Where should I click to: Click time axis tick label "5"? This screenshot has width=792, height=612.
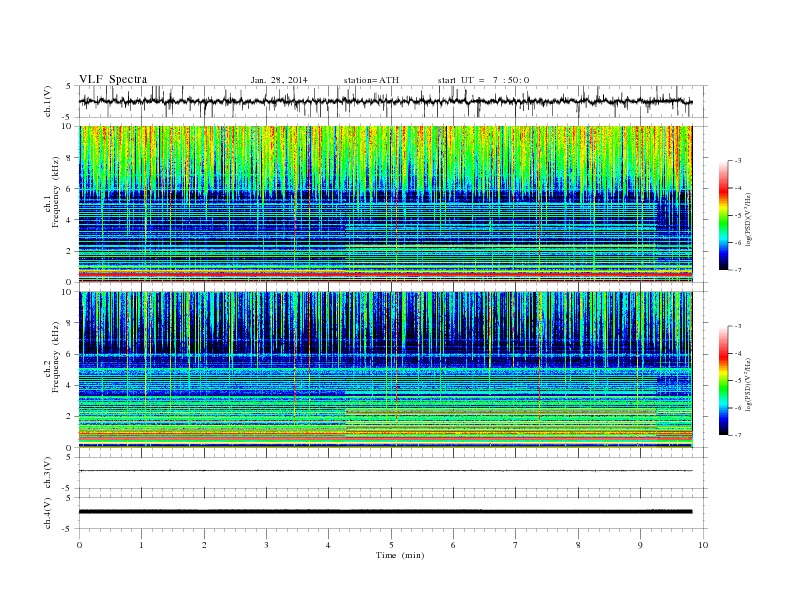tap(391, 545)
